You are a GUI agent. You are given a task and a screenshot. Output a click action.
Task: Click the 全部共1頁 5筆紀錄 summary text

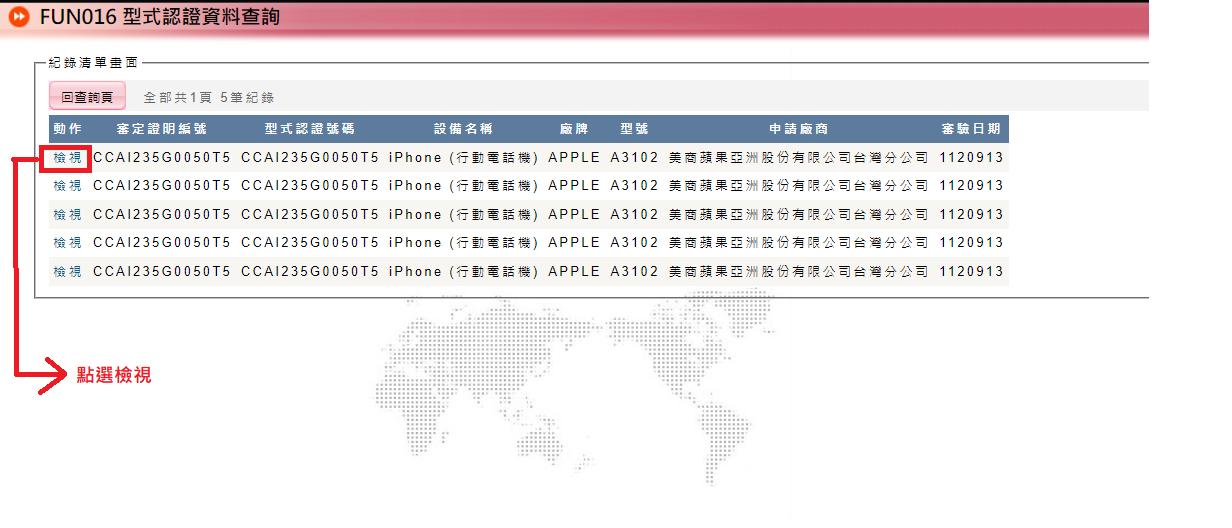(x=209, y=98)
